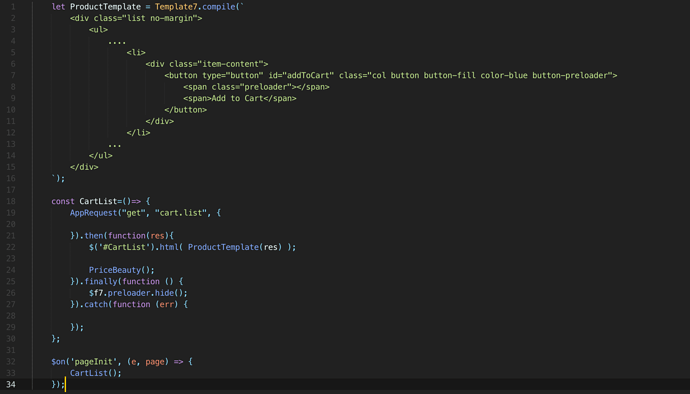
Task: Click line number 7 in the gutter
Action: (x=13, y=75)
